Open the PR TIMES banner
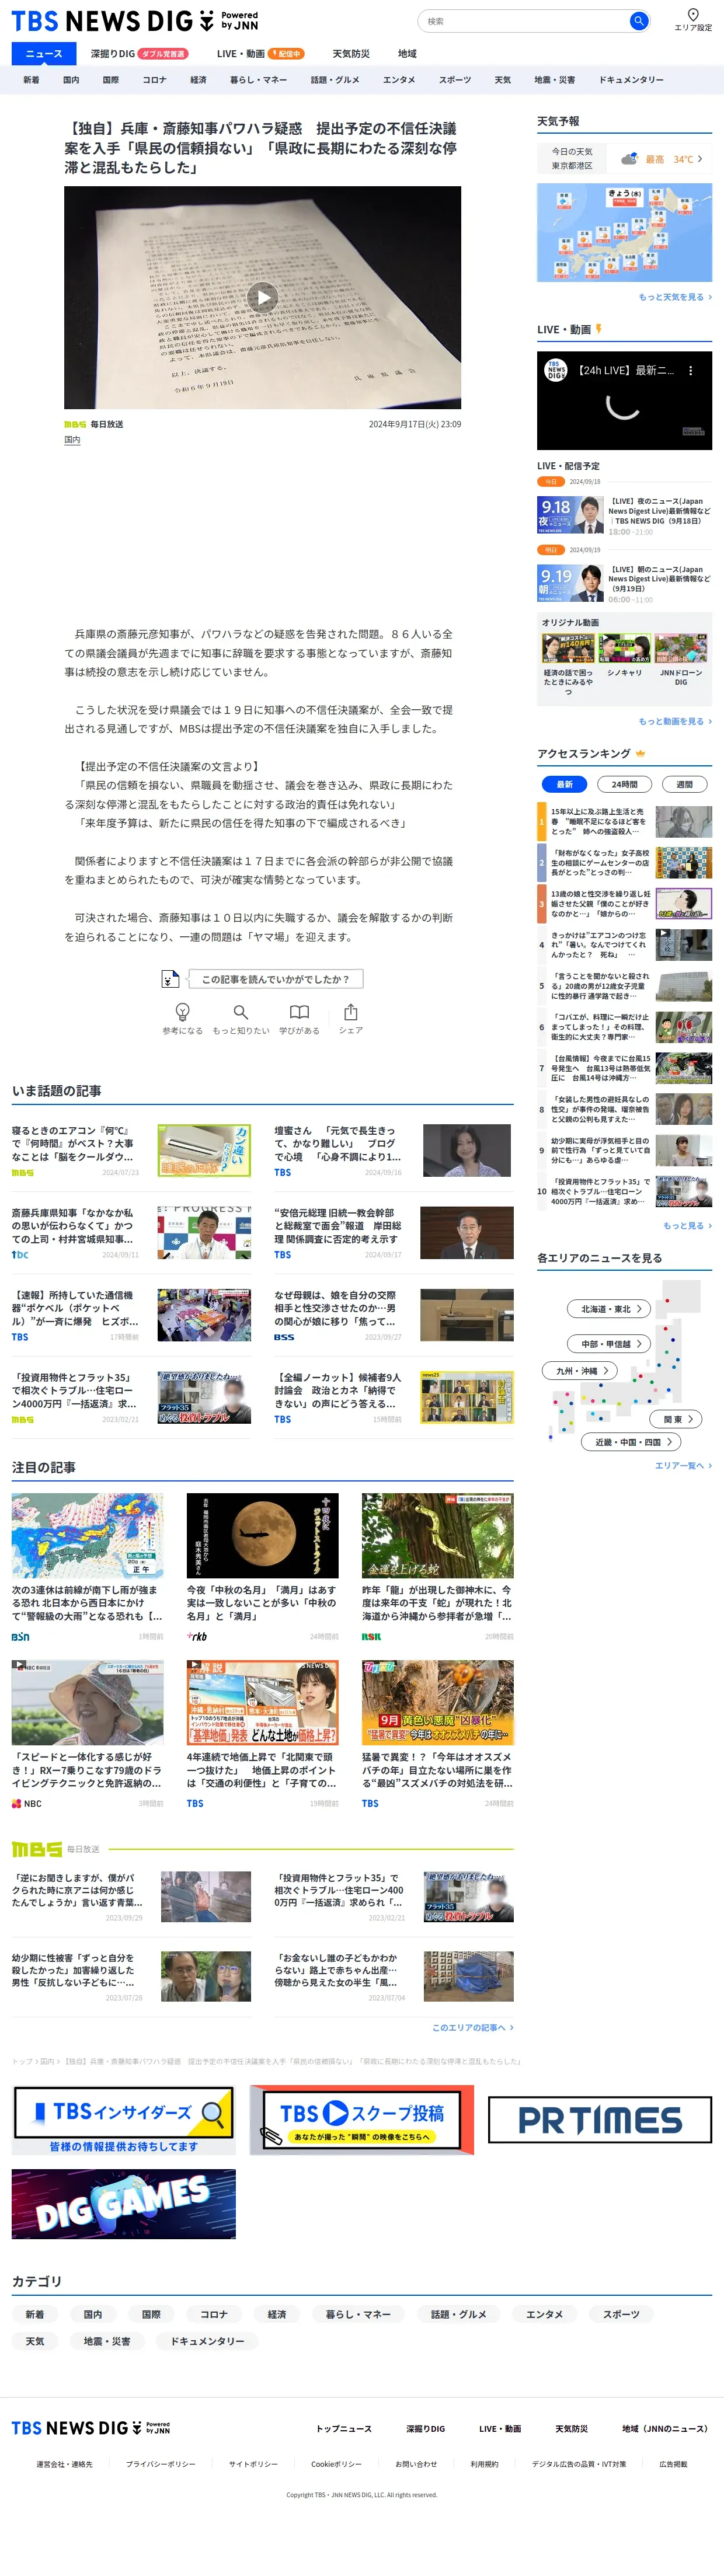Image resolution: width=724 pixels, height=2576 pixels. click(600, 2120)
